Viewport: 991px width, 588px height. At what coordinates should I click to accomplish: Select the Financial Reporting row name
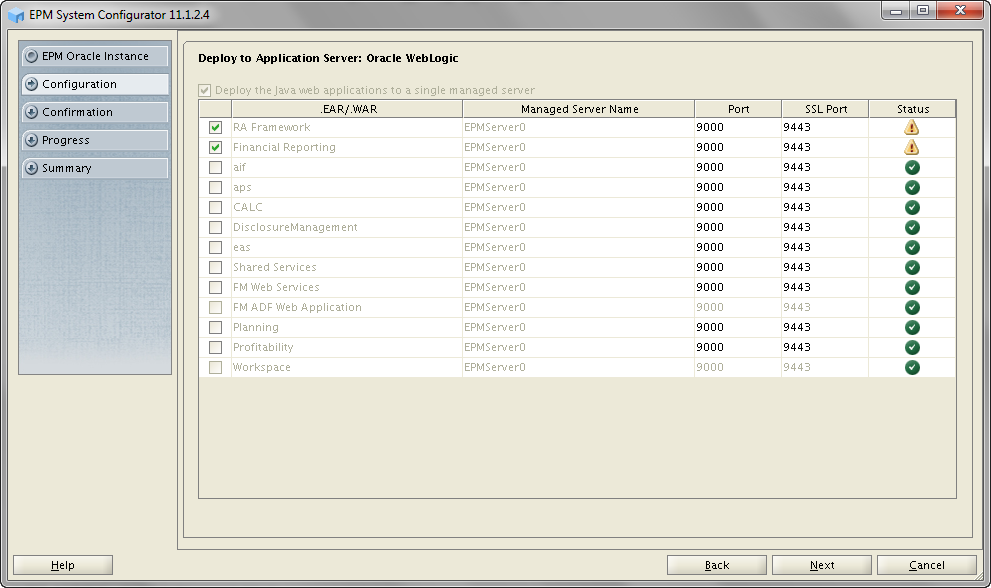point(284,147)
